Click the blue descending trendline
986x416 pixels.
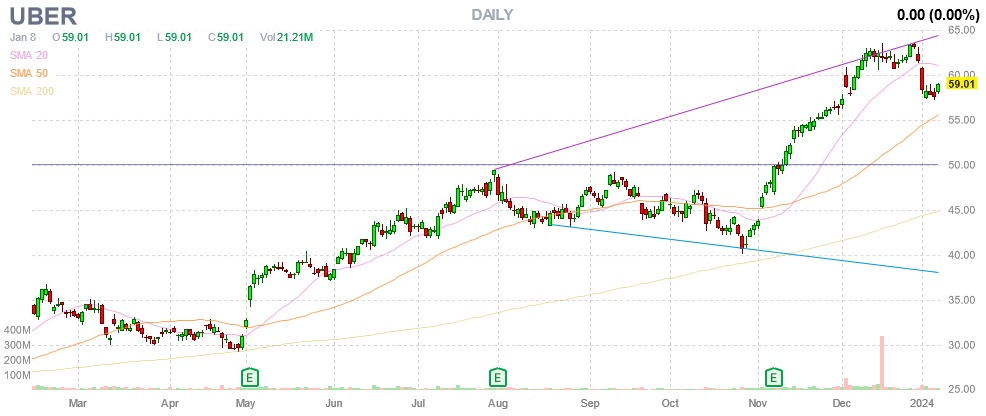point(743,248)
